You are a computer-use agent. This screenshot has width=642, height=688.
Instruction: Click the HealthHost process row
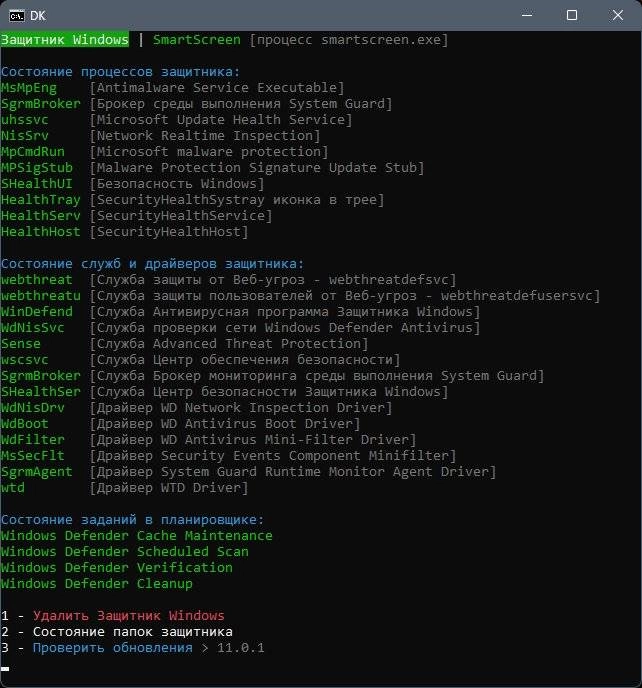(125, 232)
